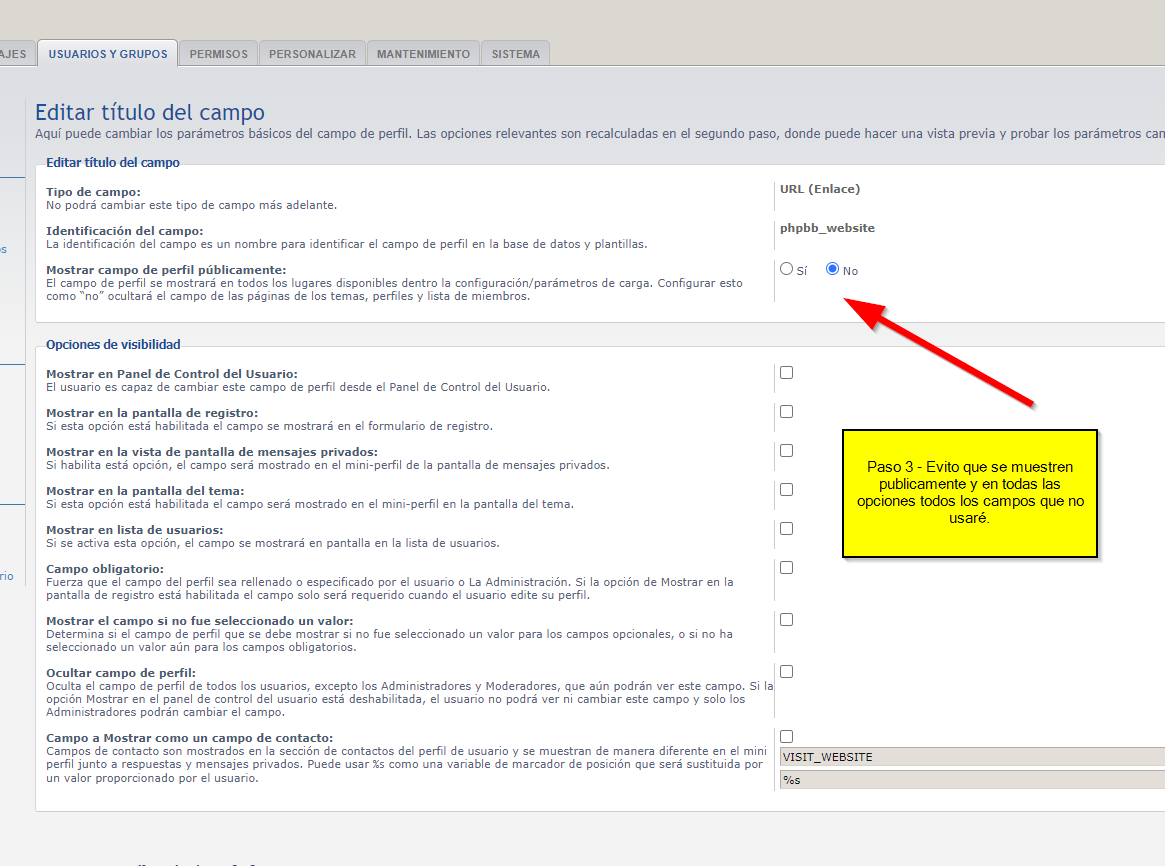Check 'Mostrar el campo si no fue seleccionado'
This screenshot has height=866, width=1165.
pos(787,620)
